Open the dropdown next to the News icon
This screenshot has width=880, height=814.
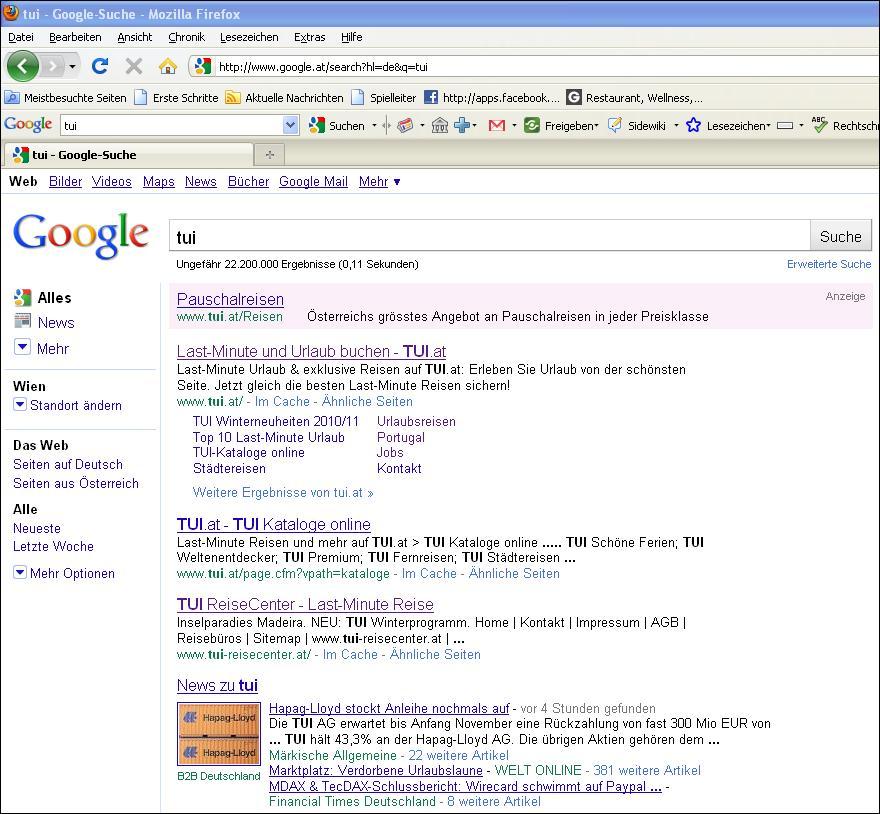tap(422, 126)
